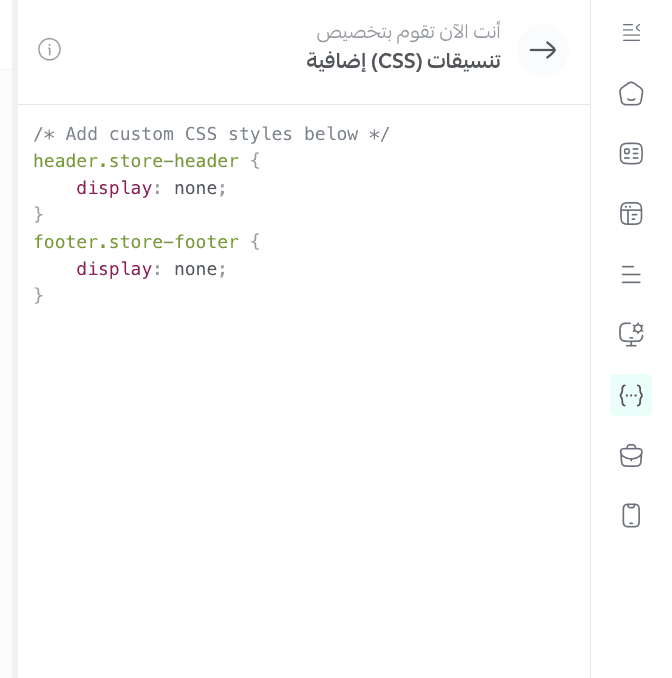Screen dimensions: 672x678
Task: Switch to the mobile phone preview icon
Action: click(x=631, y=516)
